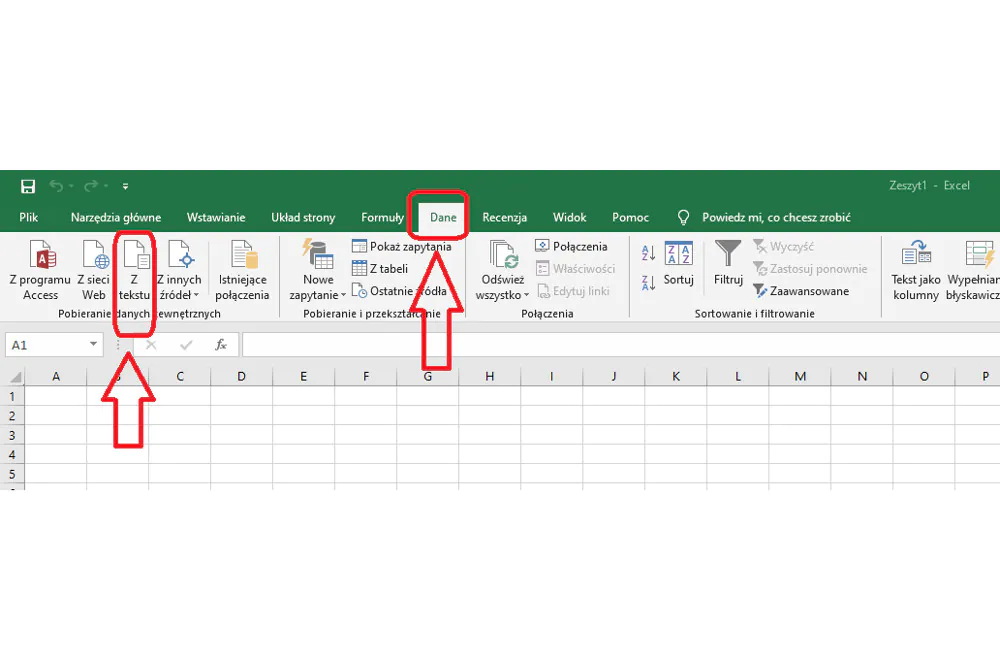Switch to the Układ strony tab
The width and height of the screenshot is (1000, 667).
(x=303, y=217)
